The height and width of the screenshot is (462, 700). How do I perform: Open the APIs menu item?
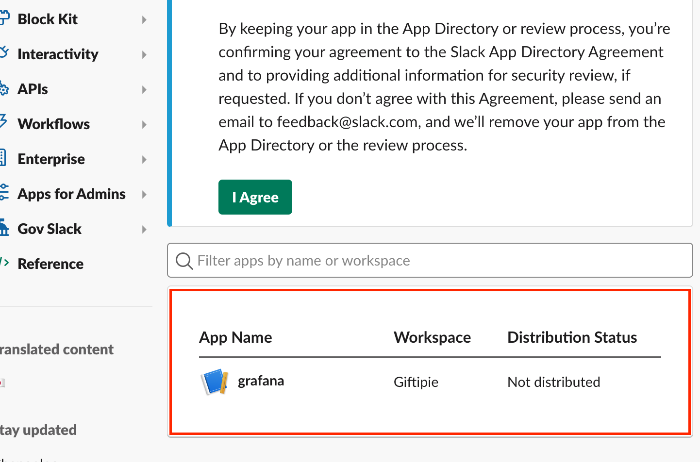point(33,89)
